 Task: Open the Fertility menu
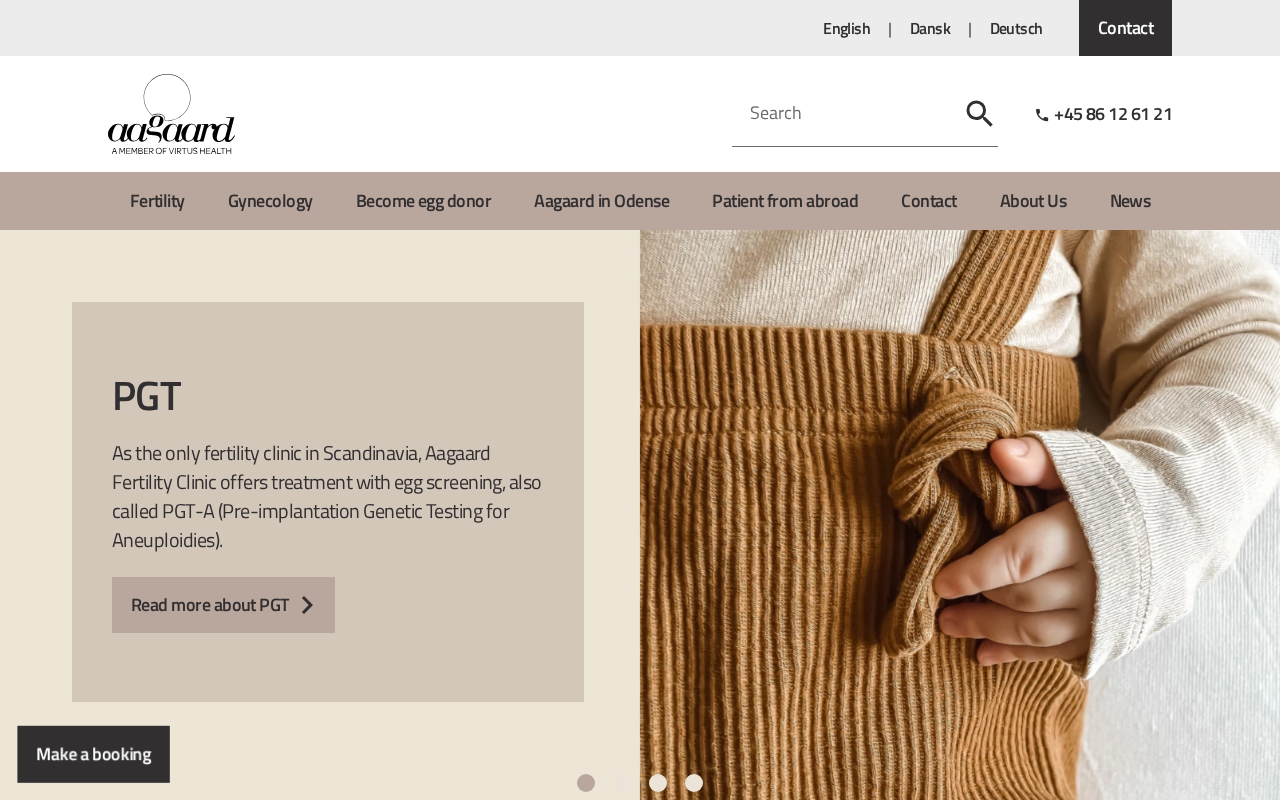click(x=157, y=201)
